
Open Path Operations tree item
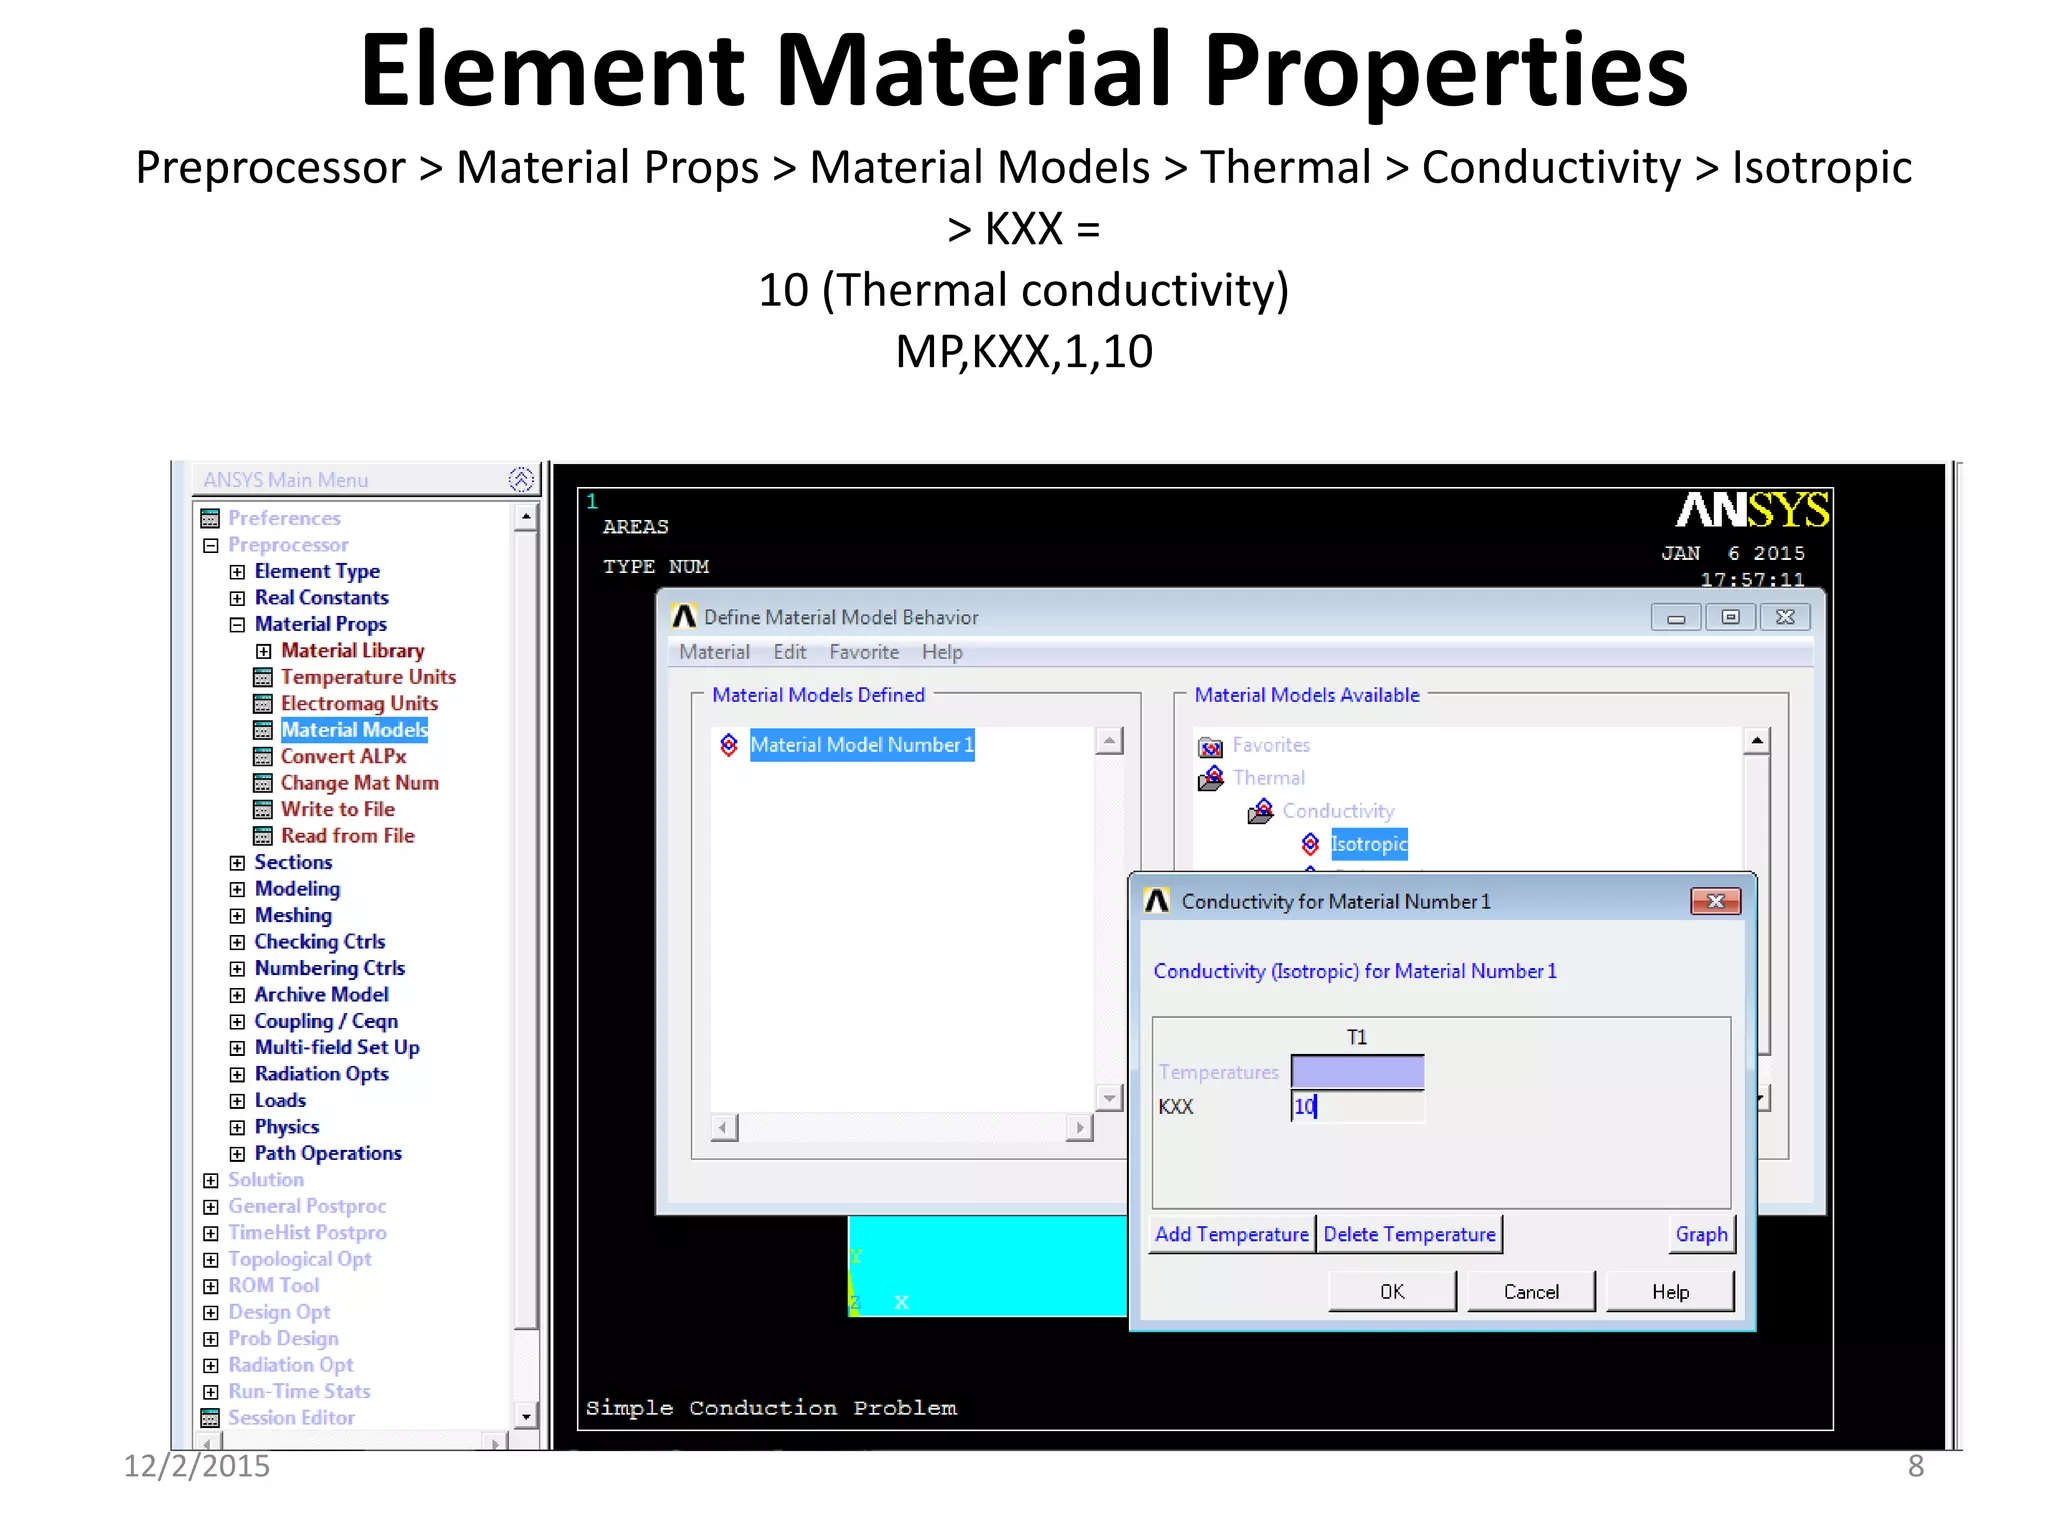328,1153
